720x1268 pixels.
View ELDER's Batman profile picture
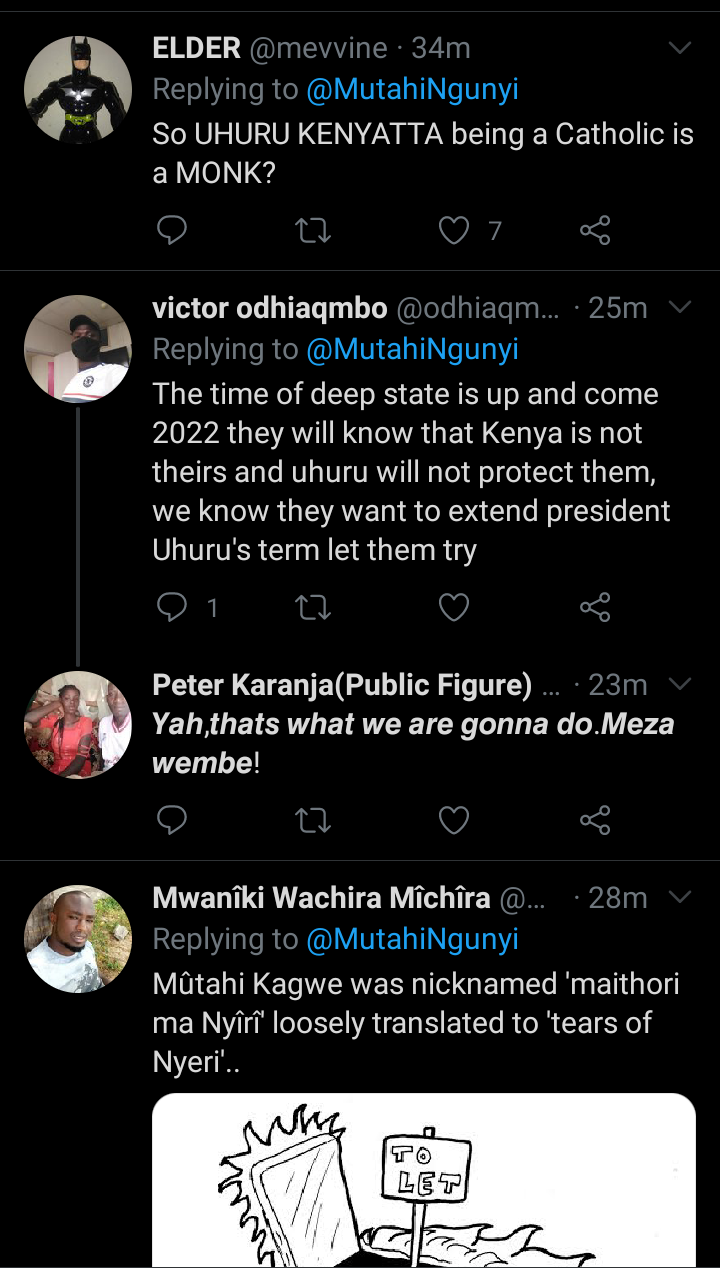[78, 89]
